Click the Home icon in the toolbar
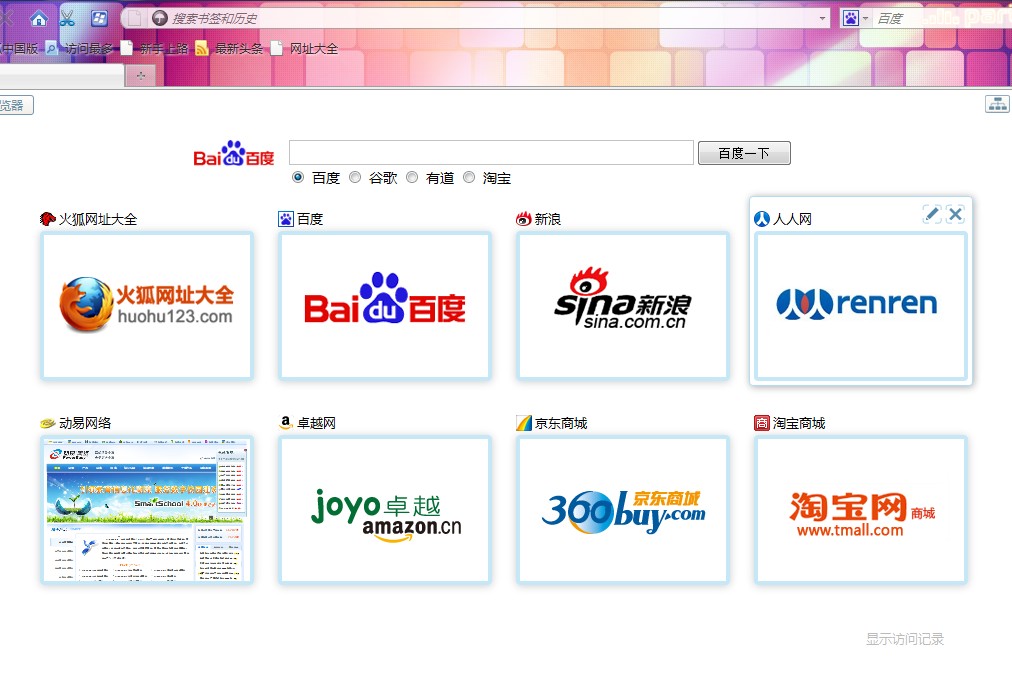 38,18
